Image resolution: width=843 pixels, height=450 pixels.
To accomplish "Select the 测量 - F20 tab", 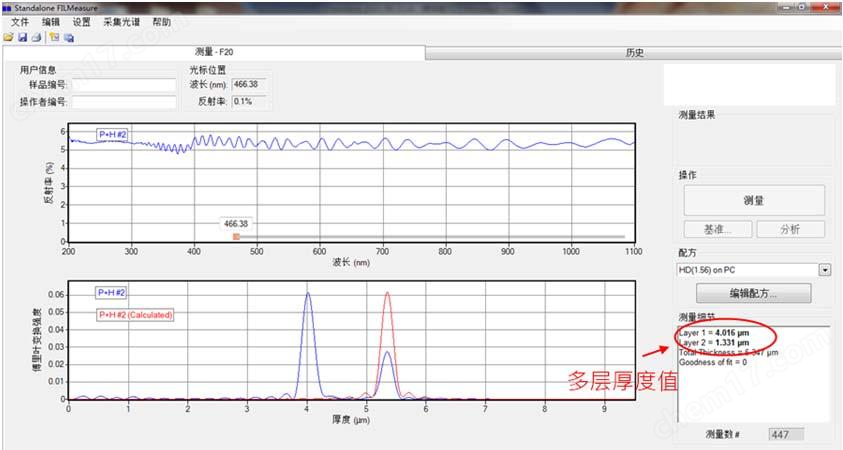I will point(213,53).
